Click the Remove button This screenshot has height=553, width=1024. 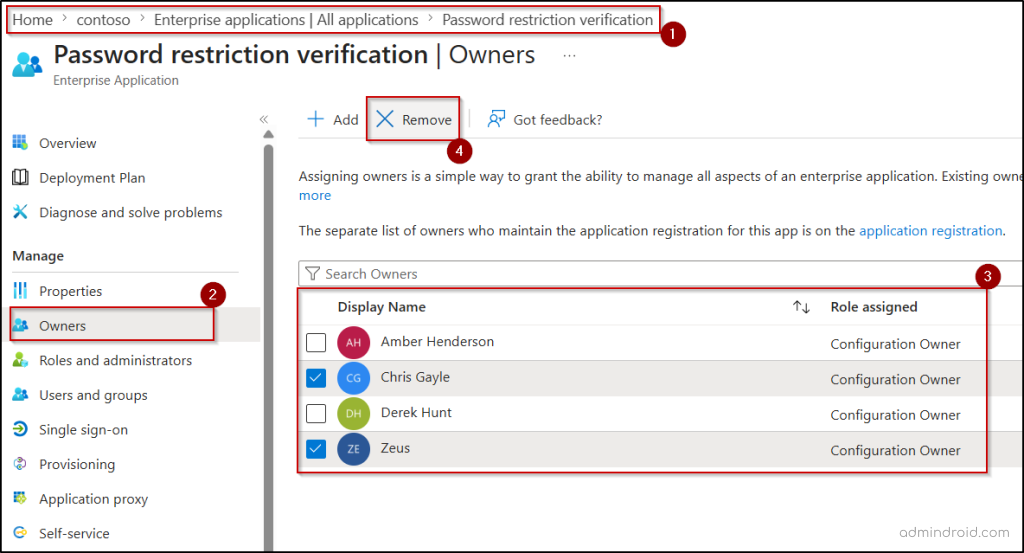click(x=413, y=119)
